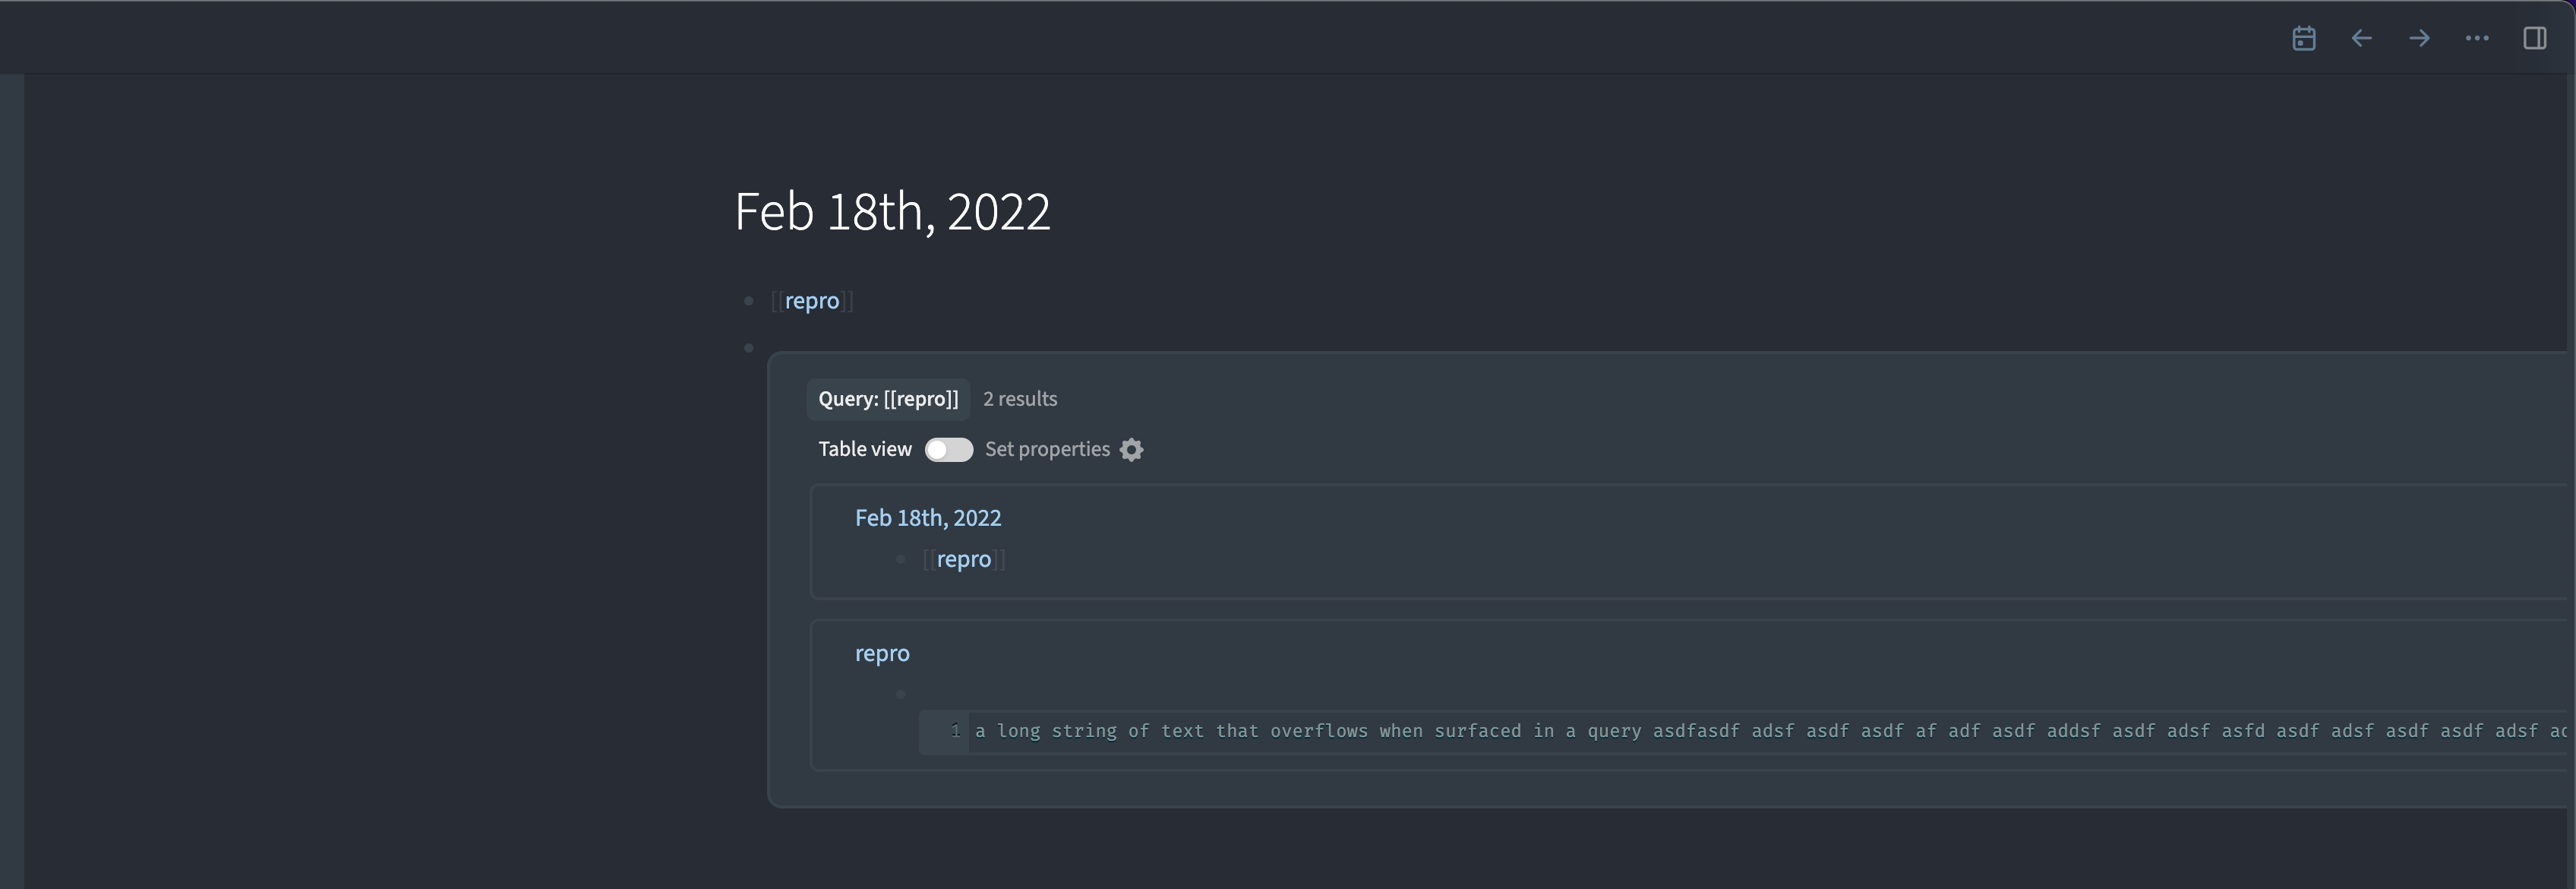The image size is (2576, 889).
Task: Click the Set properties label
Action: click(1047, 449)
